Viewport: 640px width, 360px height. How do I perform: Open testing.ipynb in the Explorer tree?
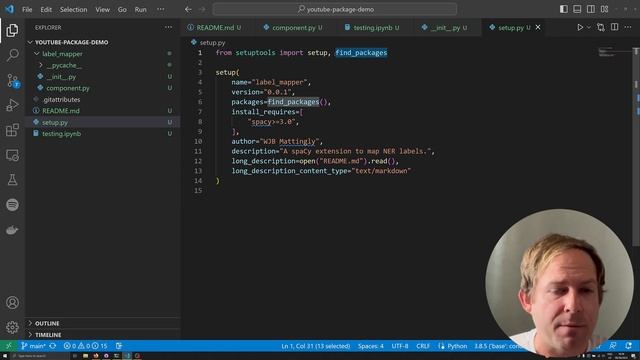click(x=61, y=133)
